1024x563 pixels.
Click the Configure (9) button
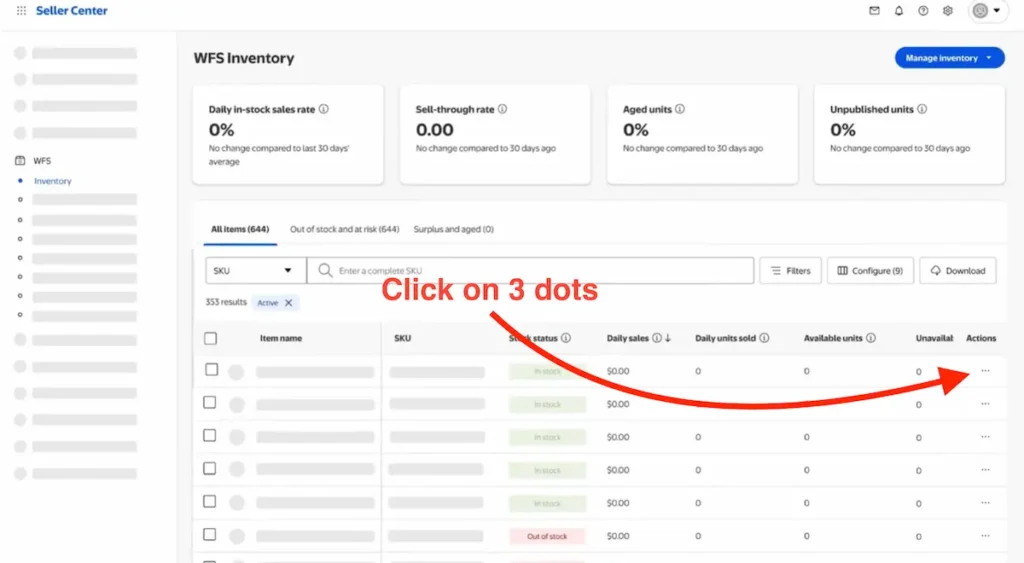(x=871, y=270)
